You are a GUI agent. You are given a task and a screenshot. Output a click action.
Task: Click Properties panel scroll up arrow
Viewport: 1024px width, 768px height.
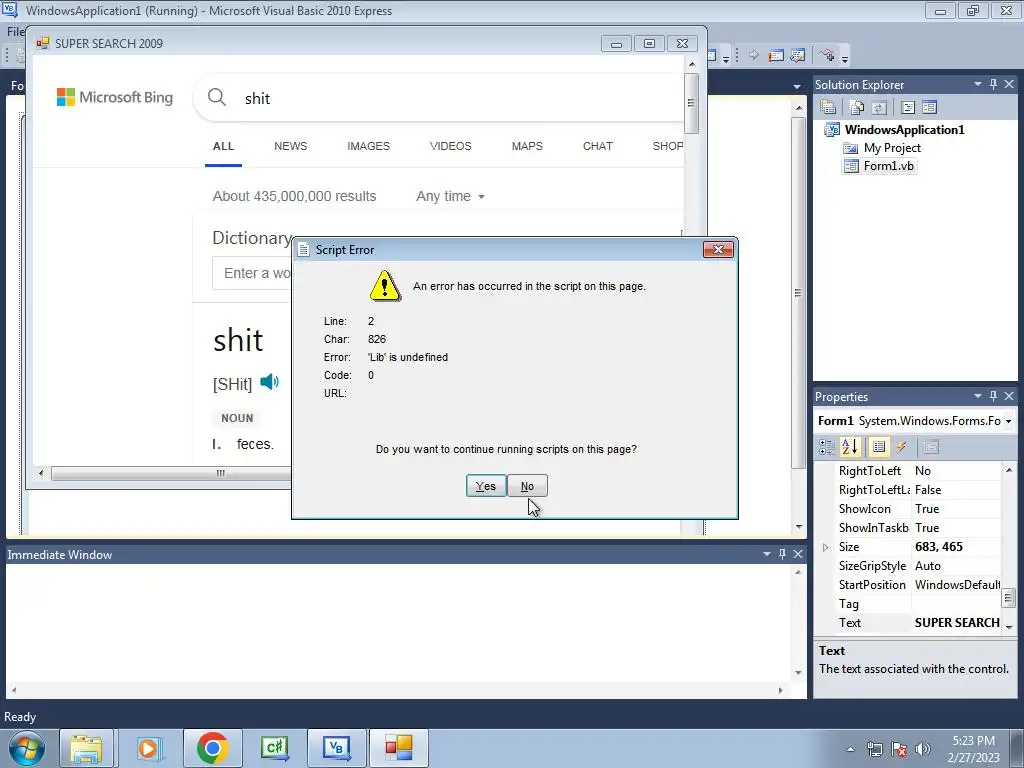[x=1009, y=470]
